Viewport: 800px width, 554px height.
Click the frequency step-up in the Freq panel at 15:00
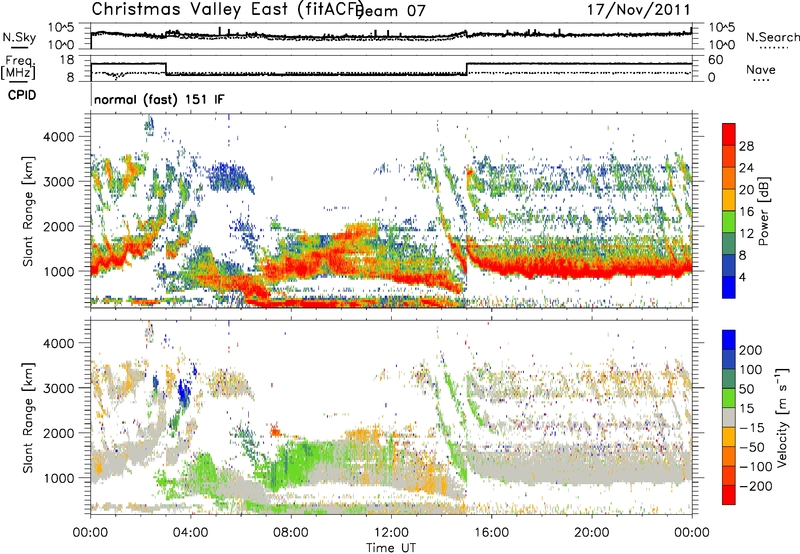point(467,69)
